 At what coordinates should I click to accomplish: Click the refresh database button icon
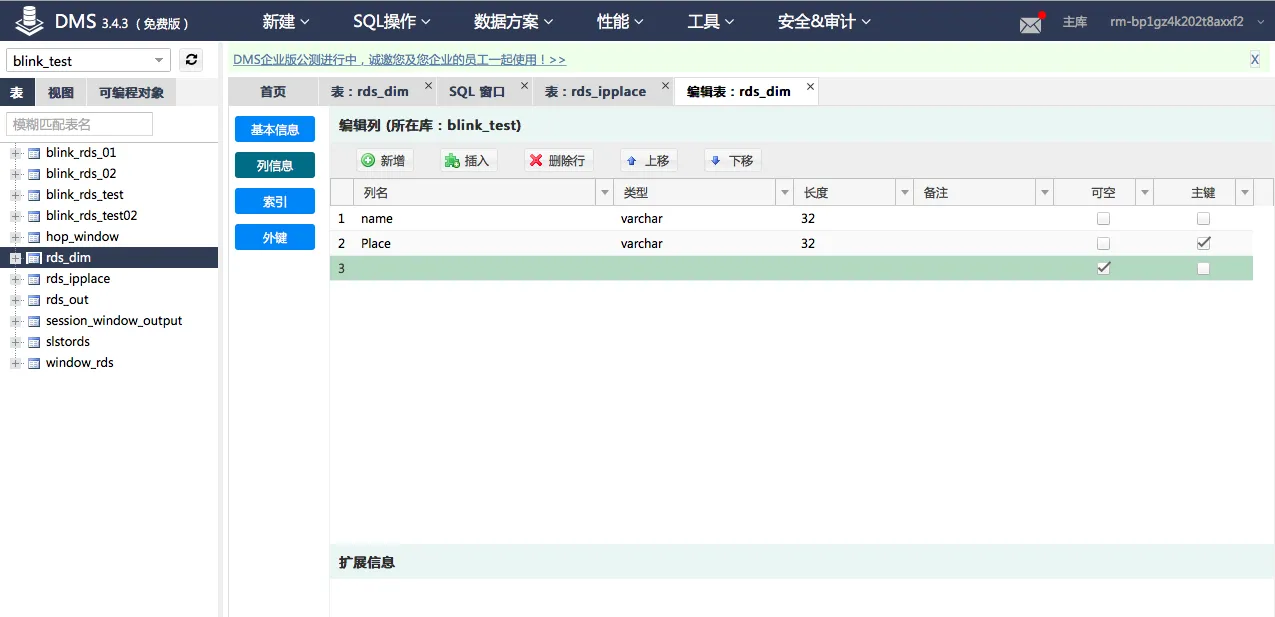pos(192,60)
